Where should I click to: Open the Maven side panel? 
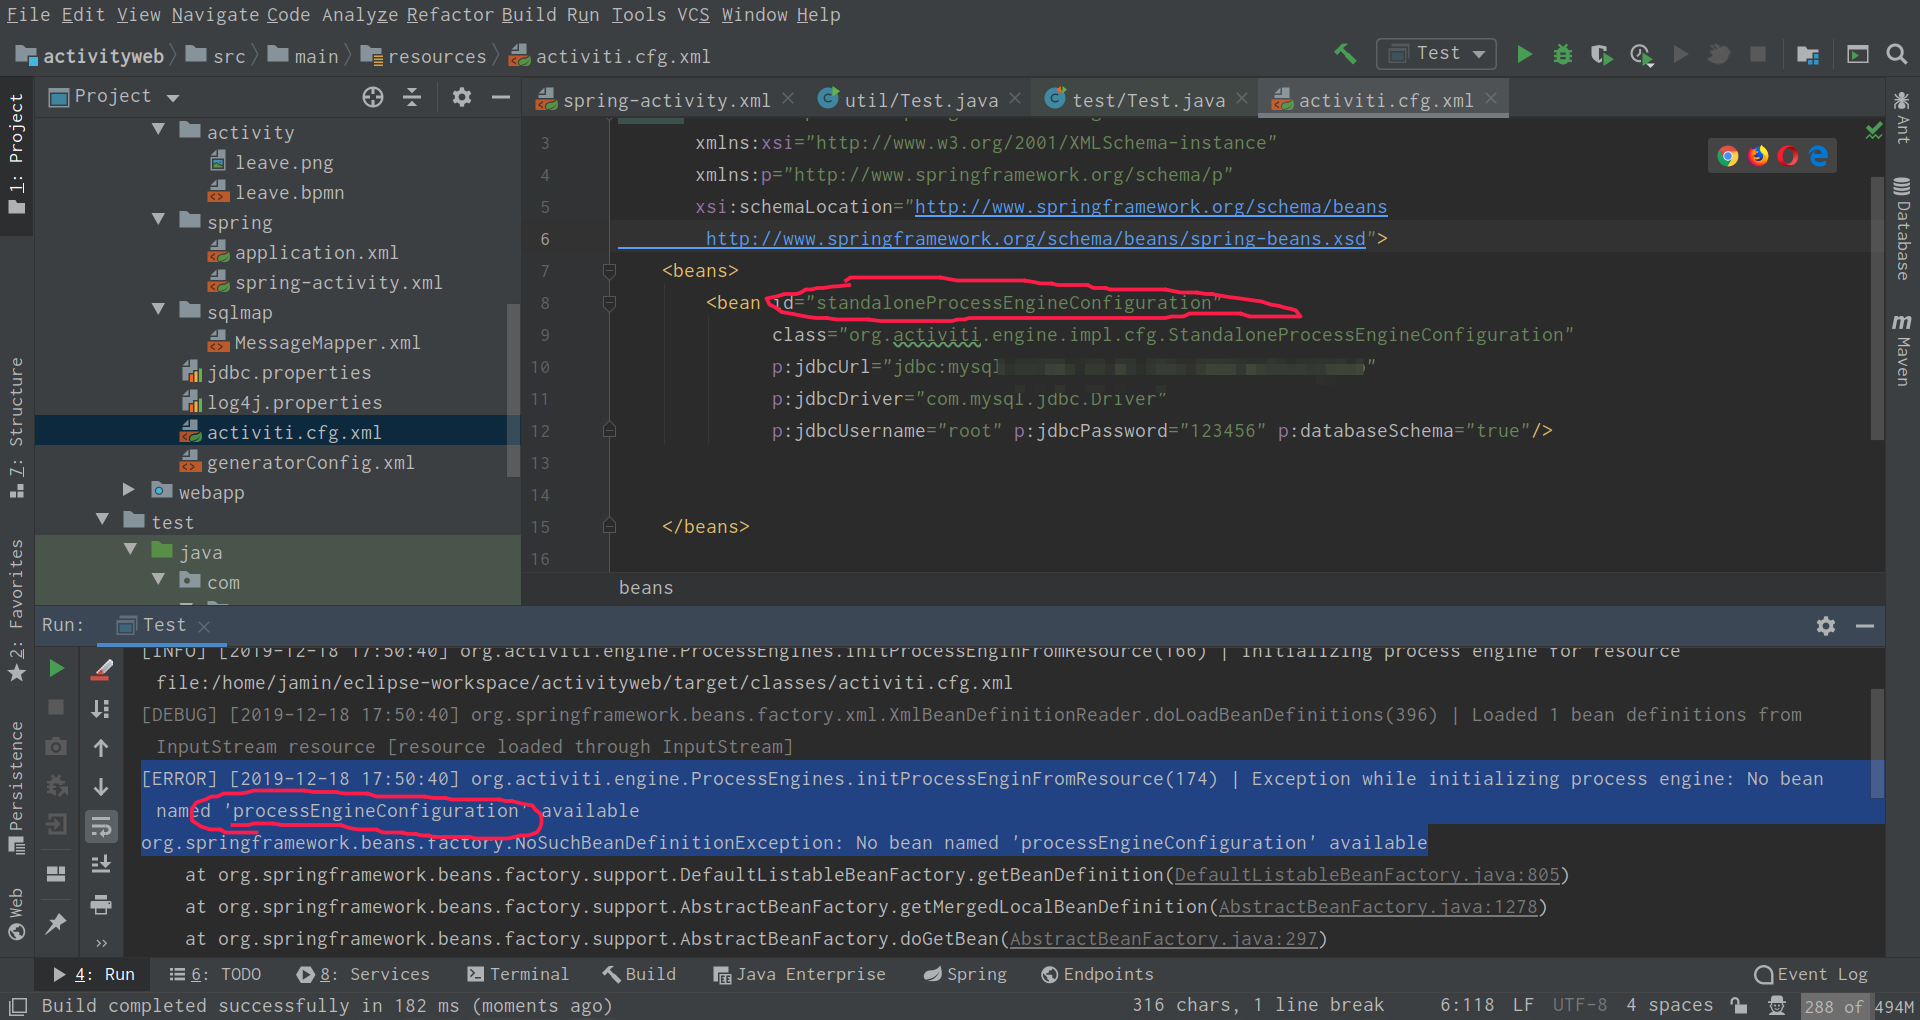click(x=1902, y=350)
